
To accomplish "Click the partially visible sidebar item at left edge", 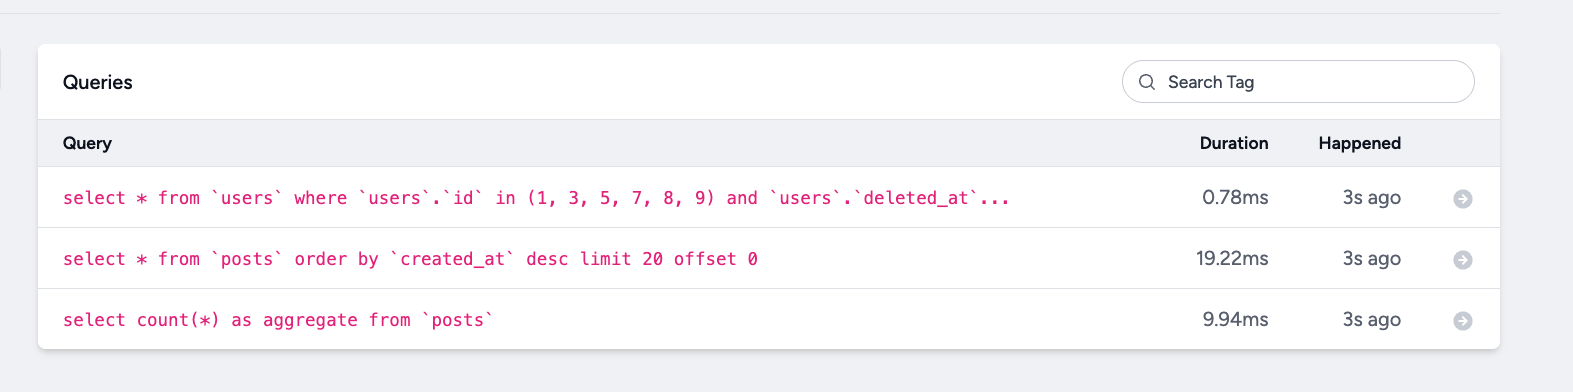I will click(1, 68).
